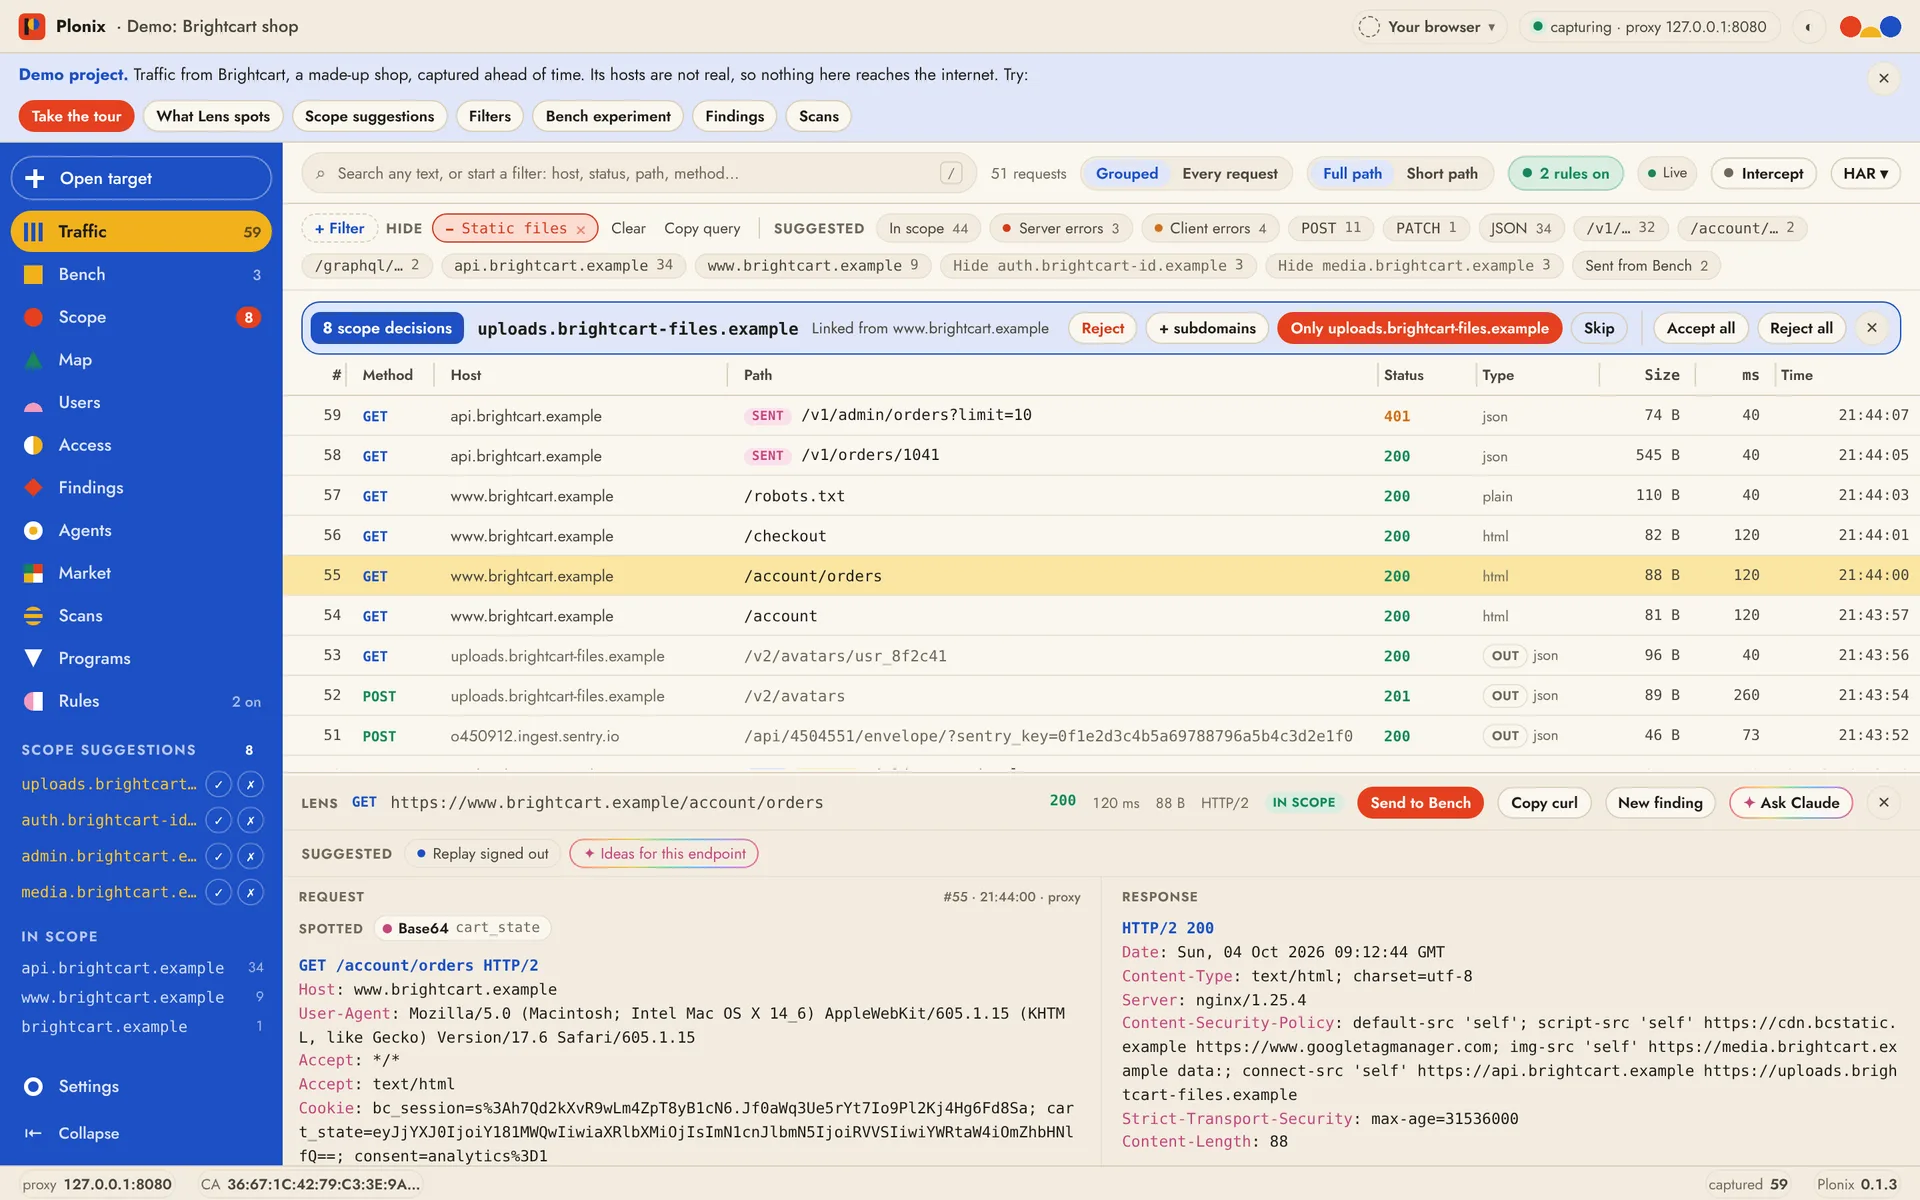This screenshot has height=1200, width=1920.
Task: Open the Map sidebar icon
Action: click(33, 360)
